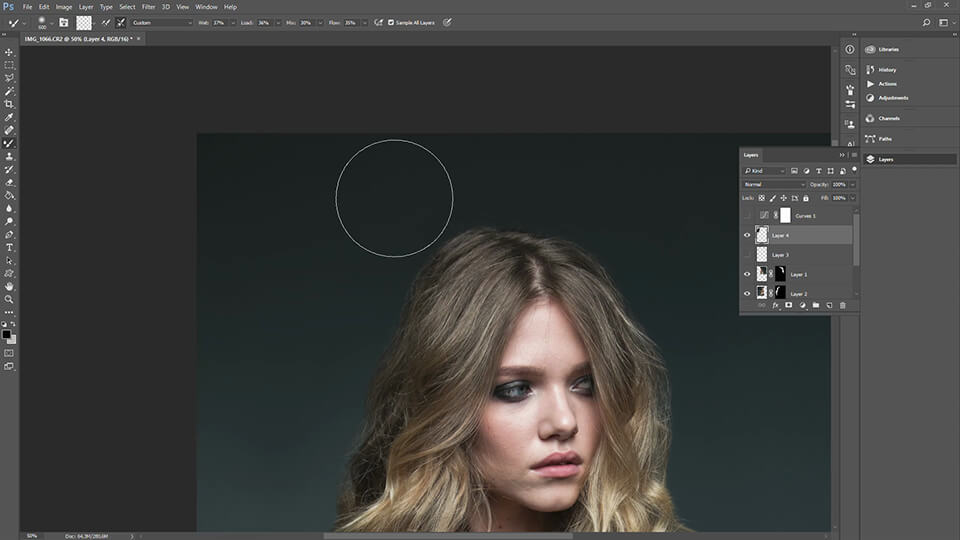Open the Normal blend mode dropdown
The height and width of the screenshot is (540, 960).
774,184
